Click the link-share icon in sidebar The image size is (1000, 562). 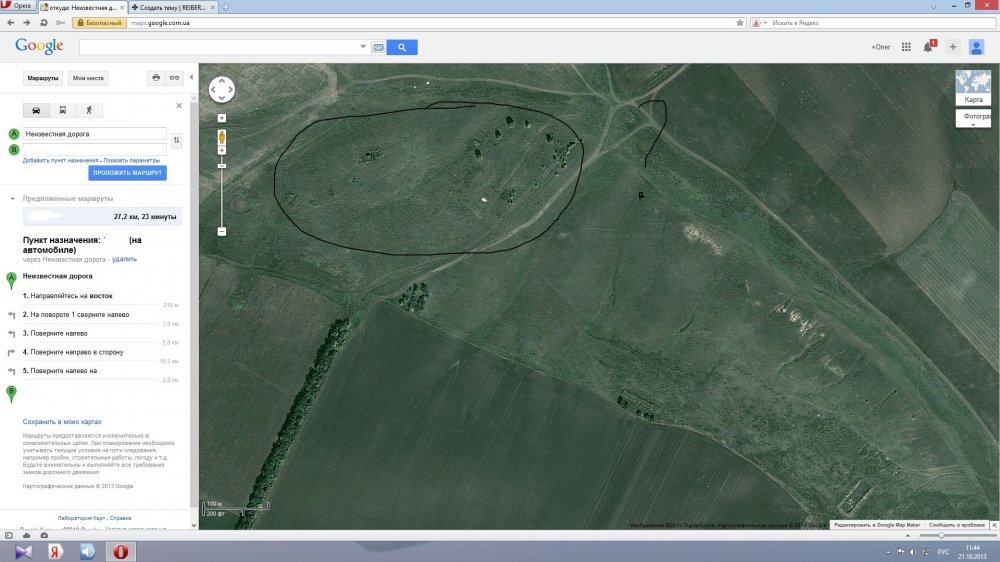[174, 78]
